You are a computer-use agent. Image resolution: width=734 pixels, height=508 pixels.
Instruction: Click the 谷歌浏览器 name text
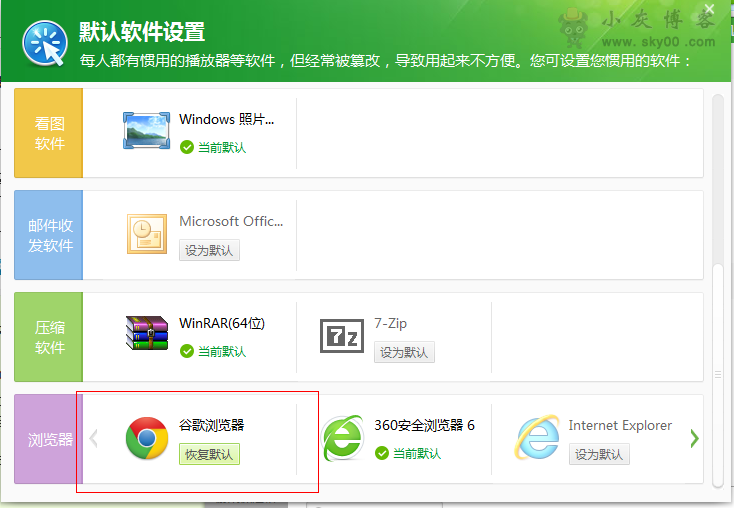pos(212,425)
